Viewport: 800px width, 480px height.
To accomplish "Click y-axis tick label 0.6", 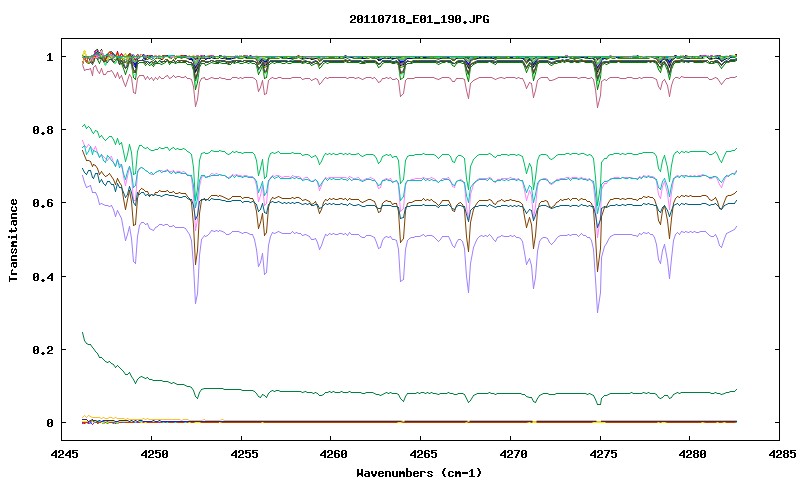I will [43, 203].
